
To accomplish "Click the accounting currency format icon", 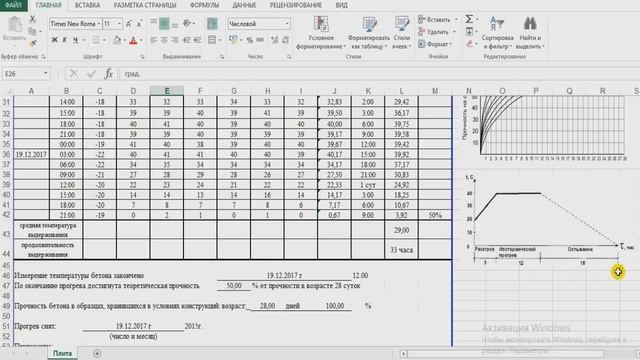I will pyautogui.click(x=233, y=40).
